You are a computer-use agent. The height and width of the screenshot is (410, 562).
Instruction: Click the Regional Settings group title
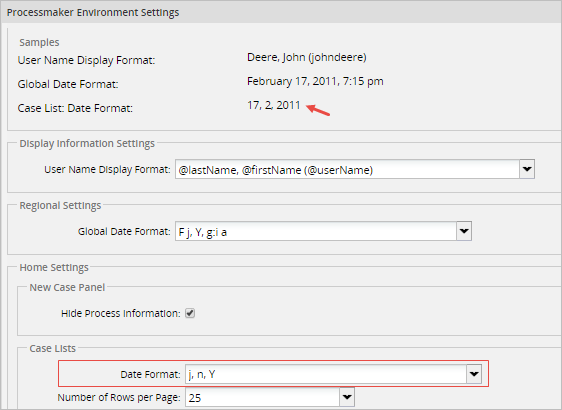(60, 206)
